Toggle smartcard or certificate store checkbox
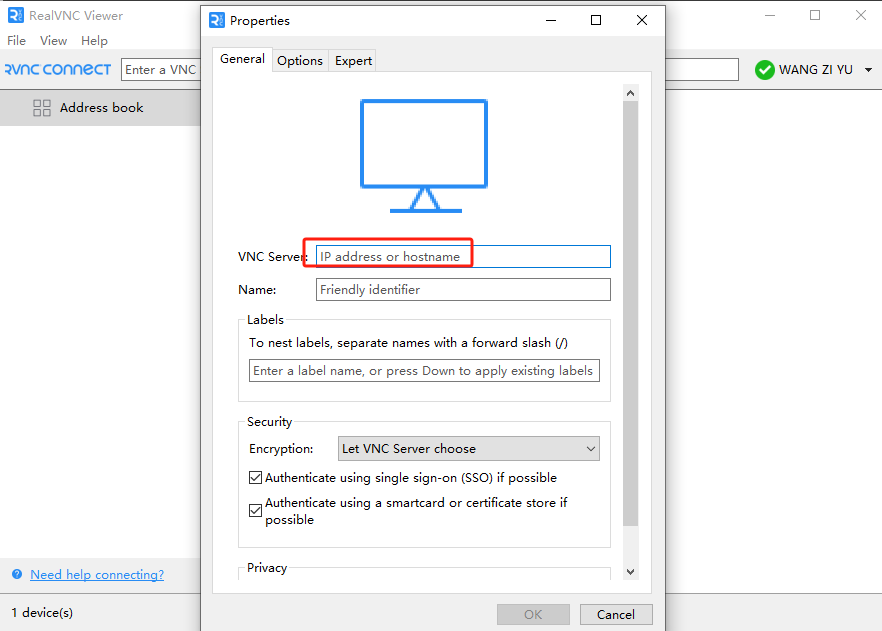This screenshot has height=631, width=882. (255, 511)
